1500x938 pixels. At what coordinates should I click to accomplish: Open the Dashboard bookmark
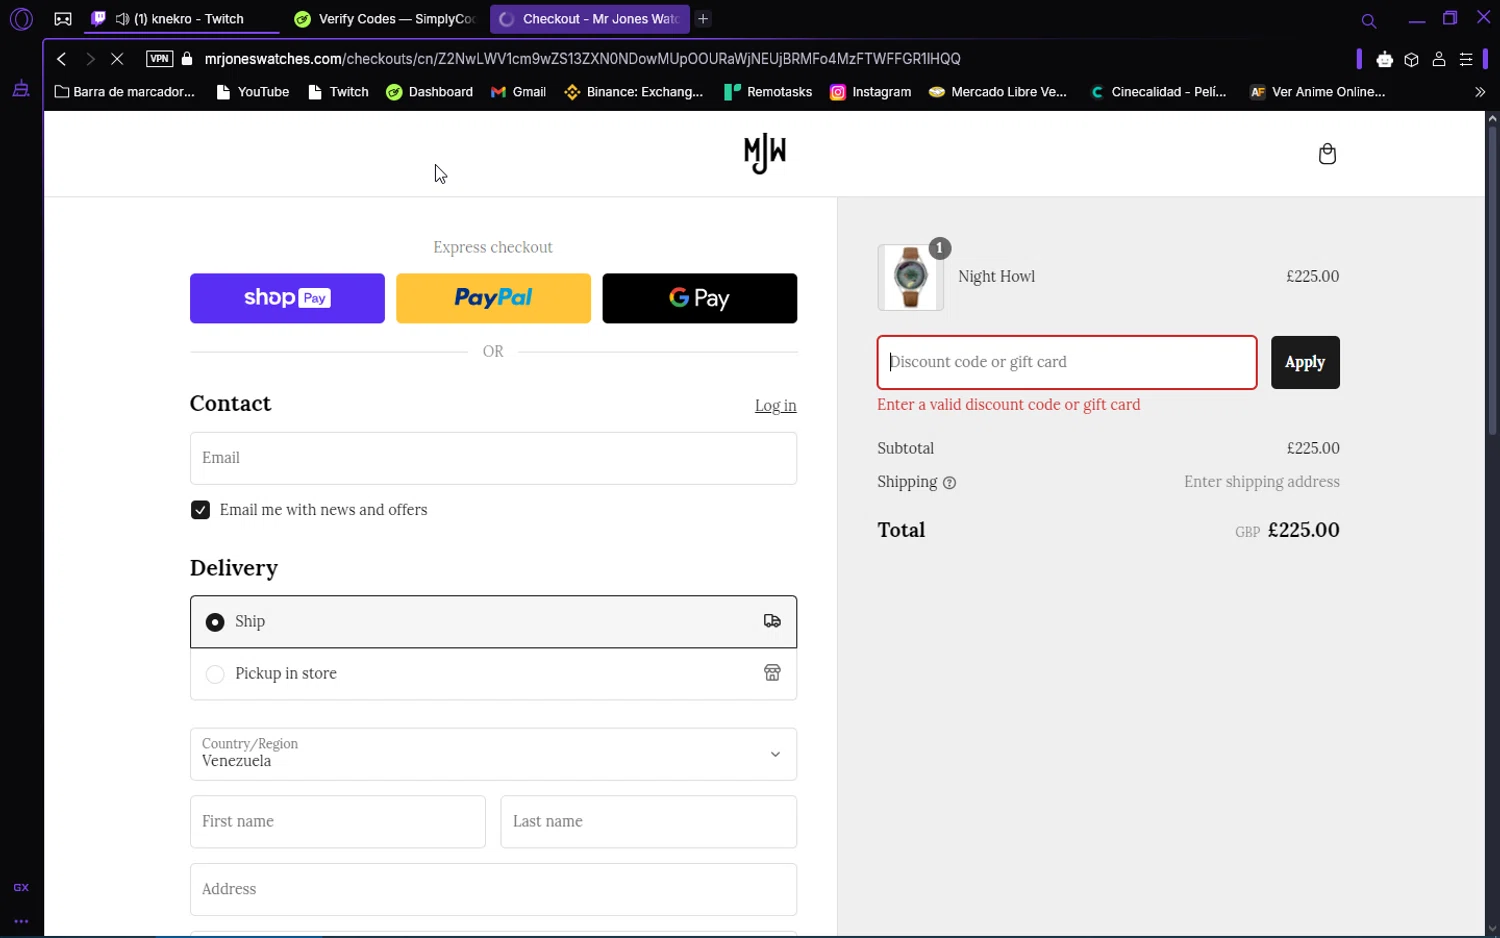click(x=430, y=92)
